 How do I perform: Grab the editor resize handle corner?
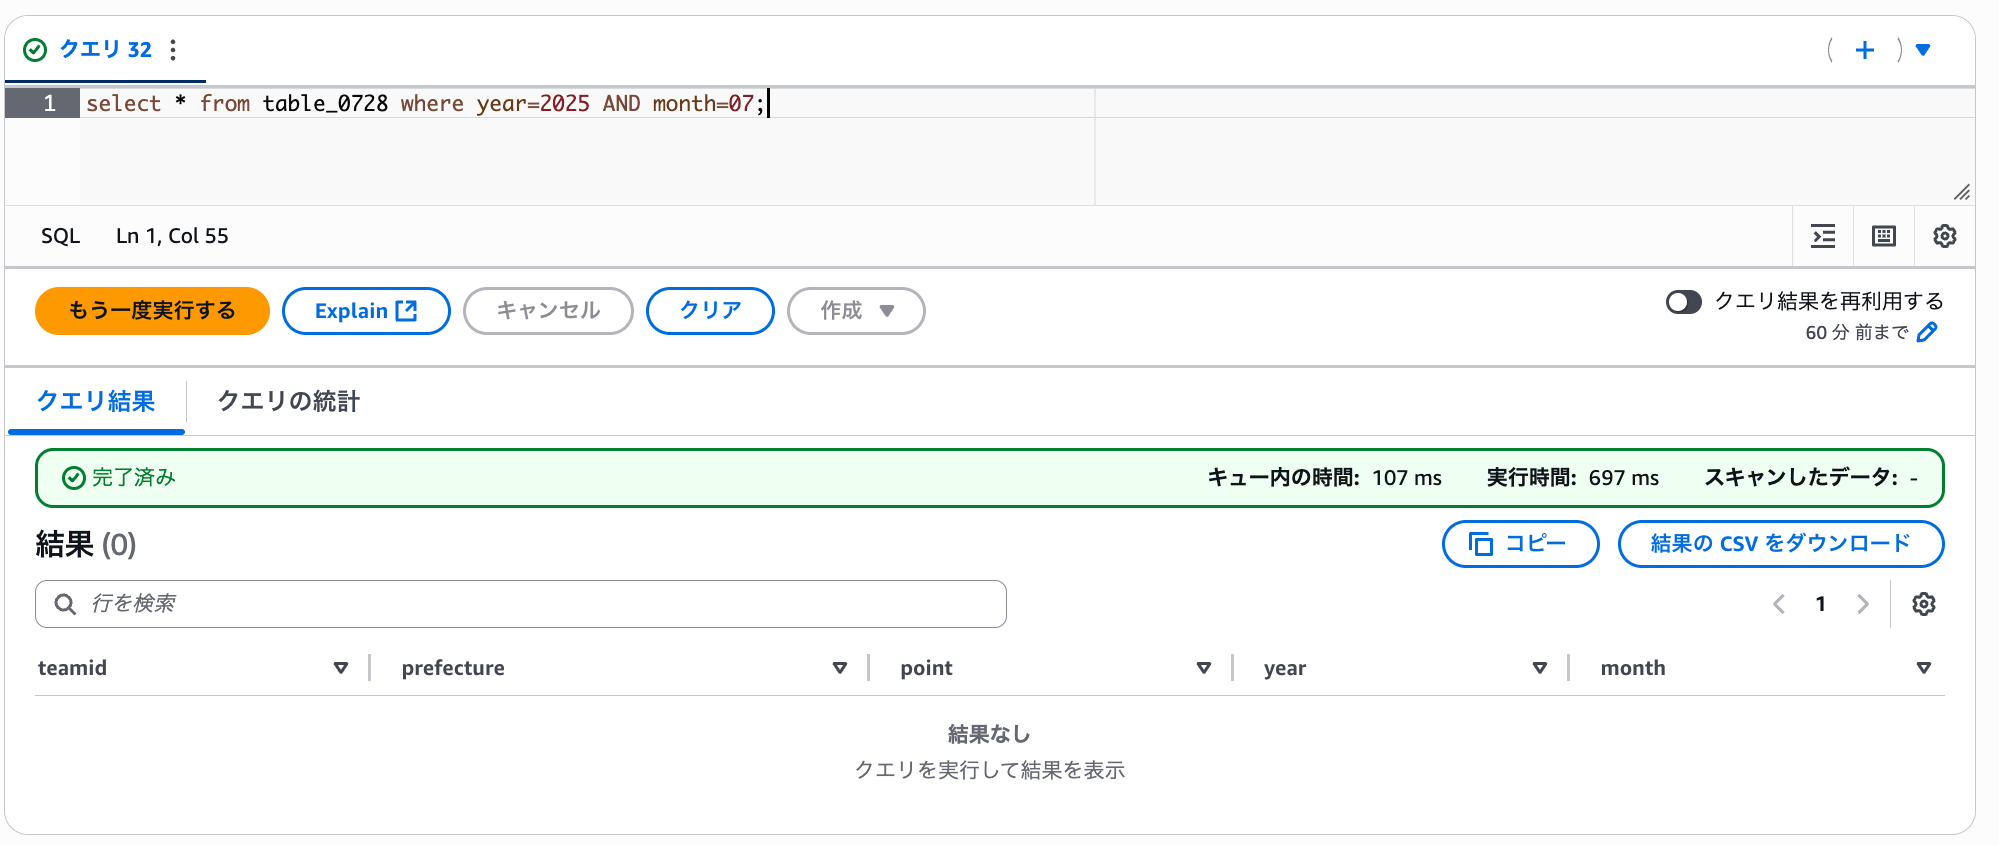pyautogui.click(x=1962, y=192)
